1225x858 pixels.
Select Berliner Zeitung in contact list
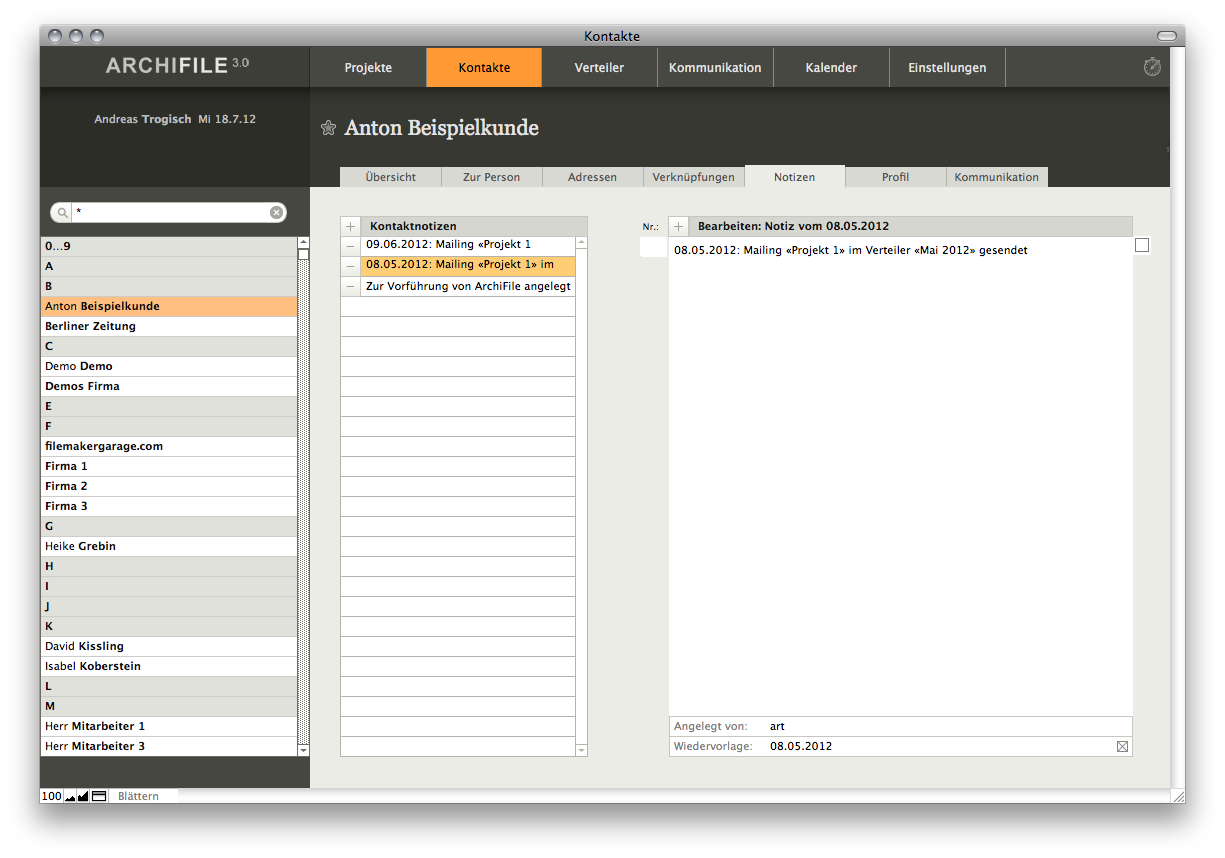click(x=90, y=326)
